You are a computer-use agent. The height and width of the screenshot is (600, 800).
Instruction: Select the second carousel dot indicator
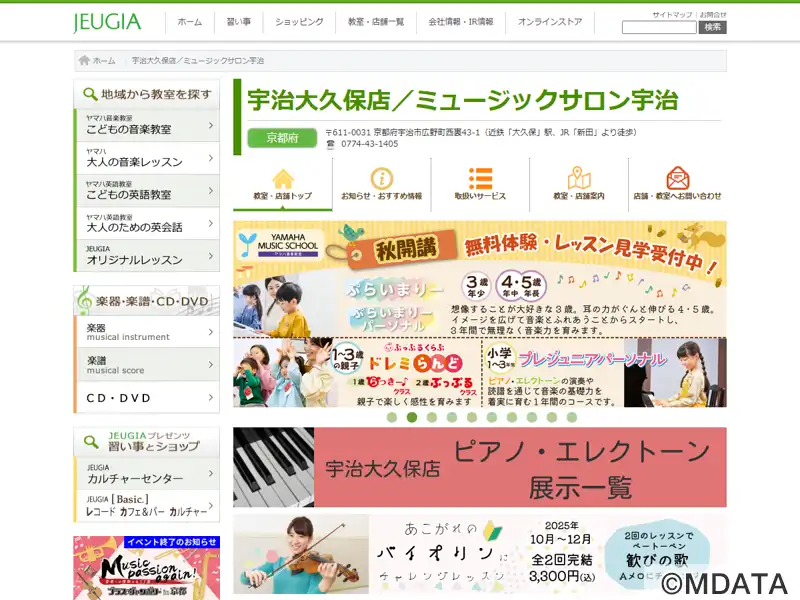[412, 417]
